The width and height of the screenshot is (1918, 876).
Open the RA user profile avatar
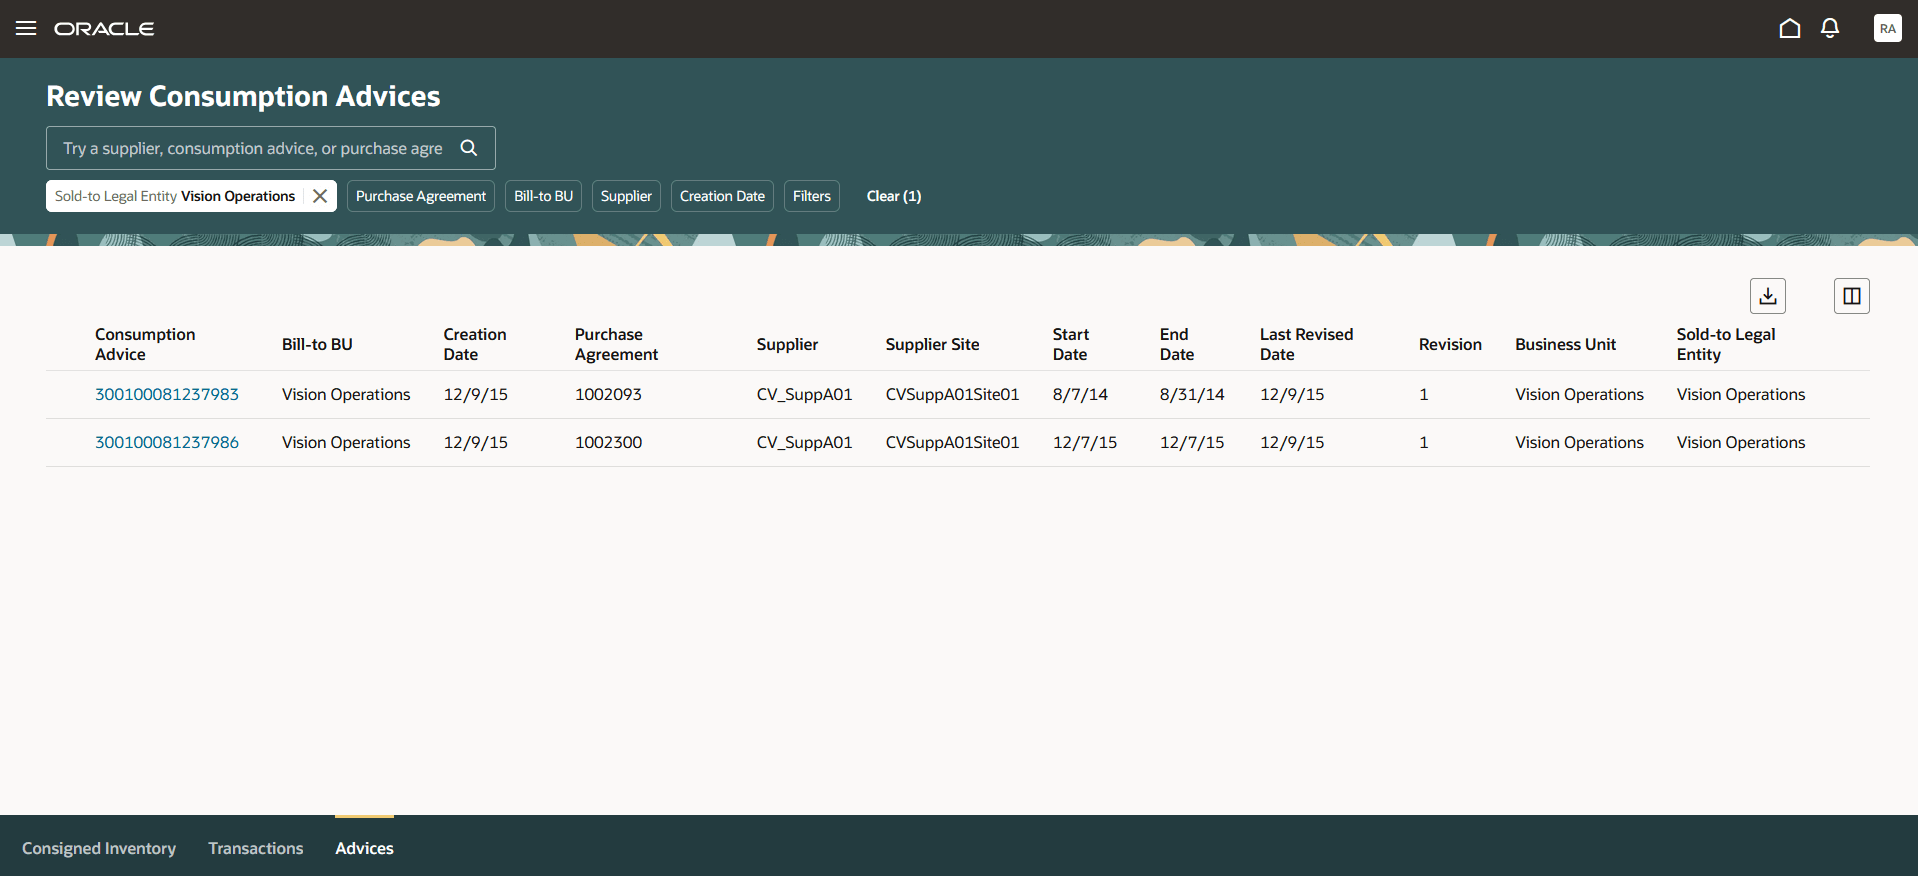(1886, 28)
